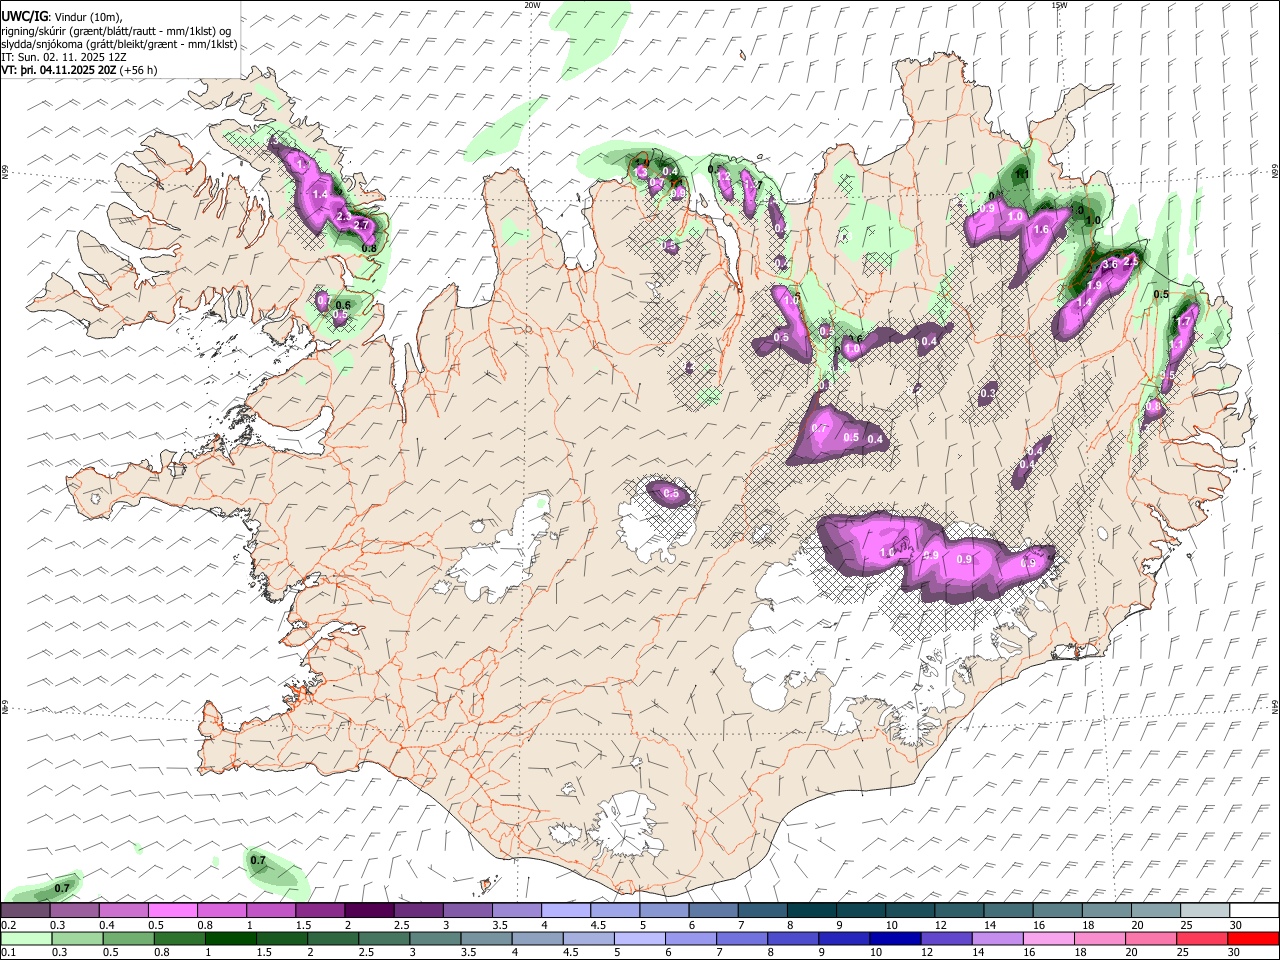Select the lower legend pink swatch labeled 18
The image size is (1280, 960).
coord(1099,938)
